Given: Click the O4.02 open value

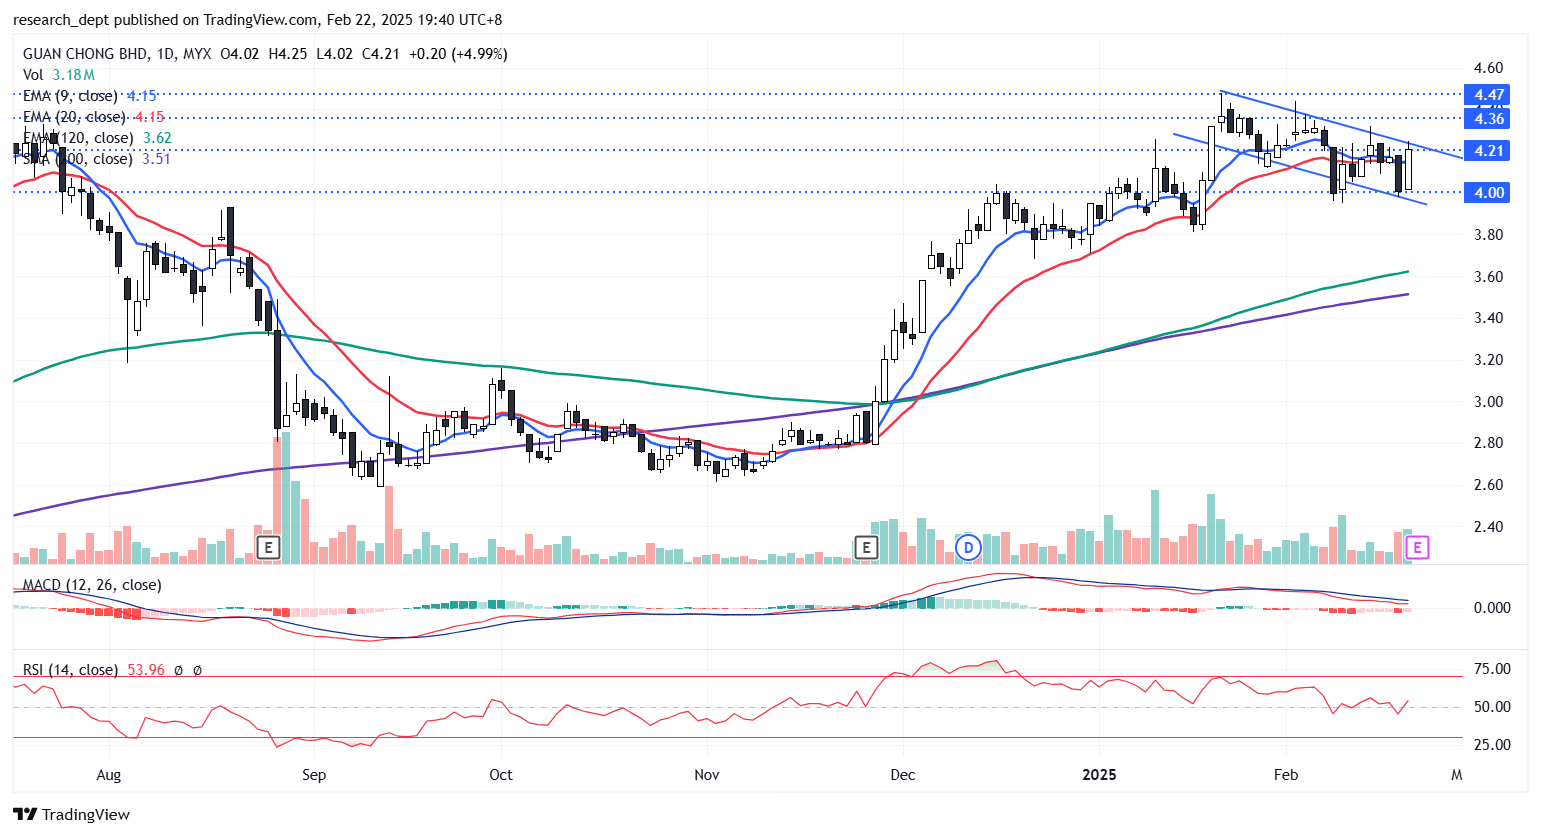Looking at the screenshot, I should tap(240, 54).
